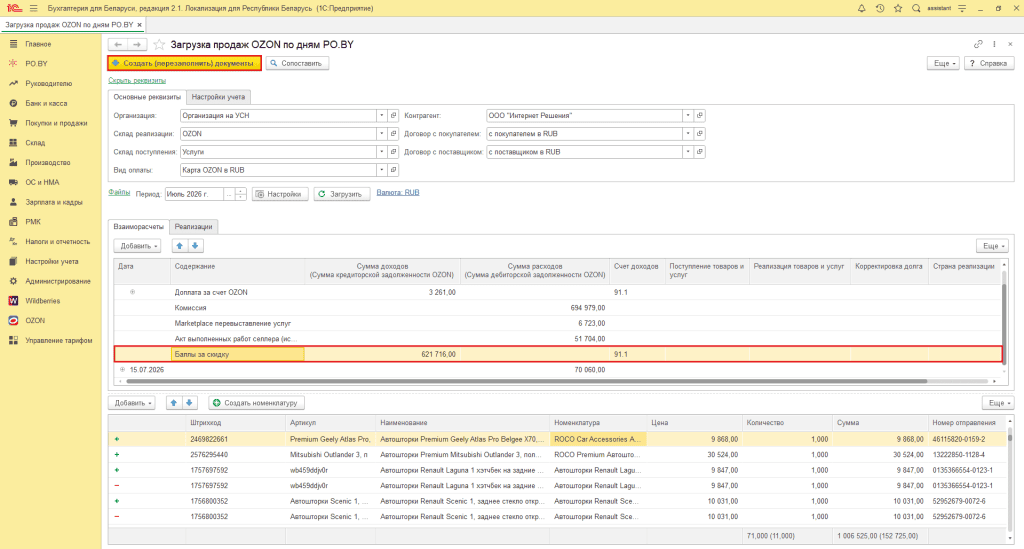Switch to Реализации tab
The height and width of the screenshot is (549, 1024).
point(193,227)
